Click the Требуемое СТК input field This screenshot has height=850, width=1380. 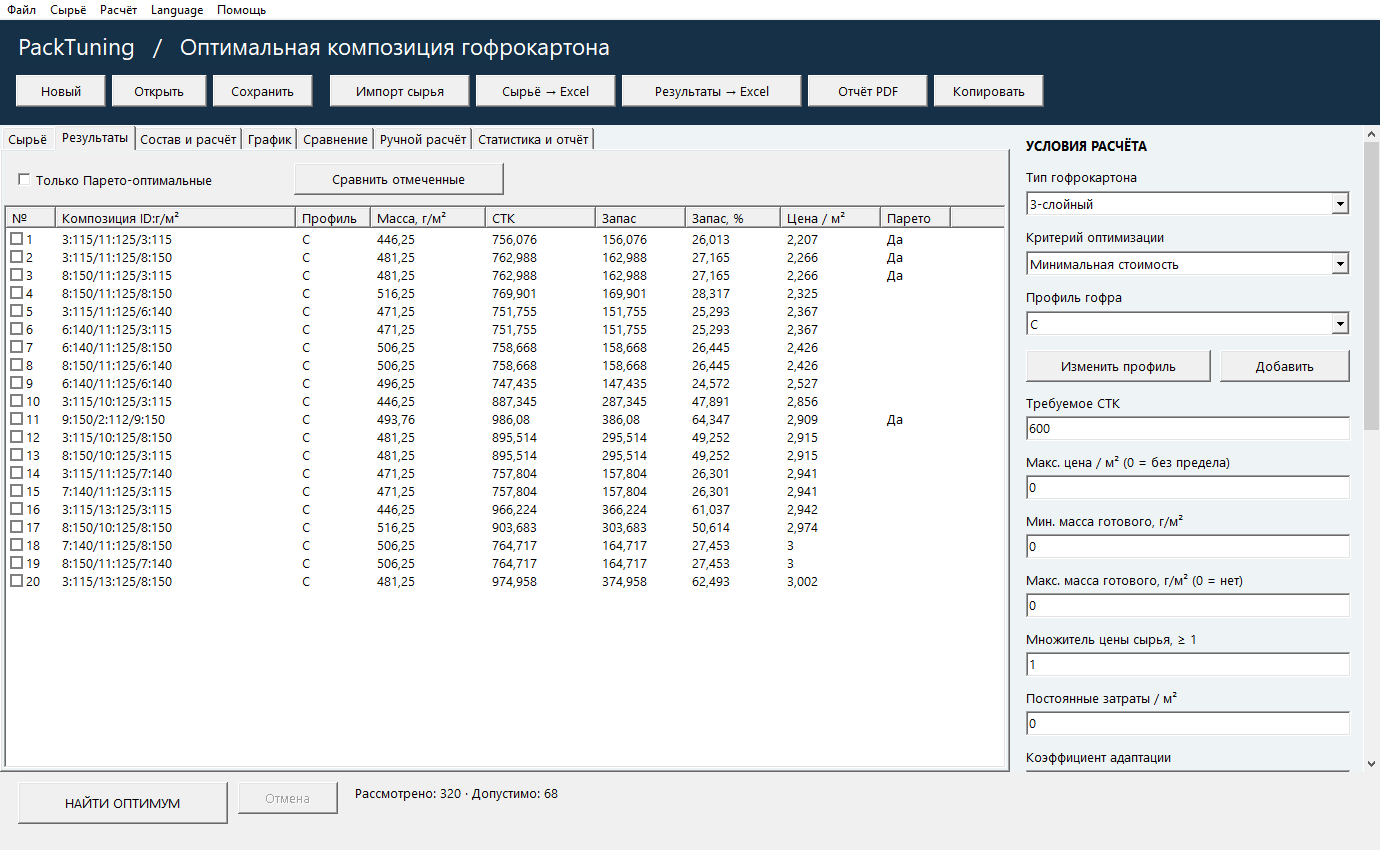[1188, 428]
